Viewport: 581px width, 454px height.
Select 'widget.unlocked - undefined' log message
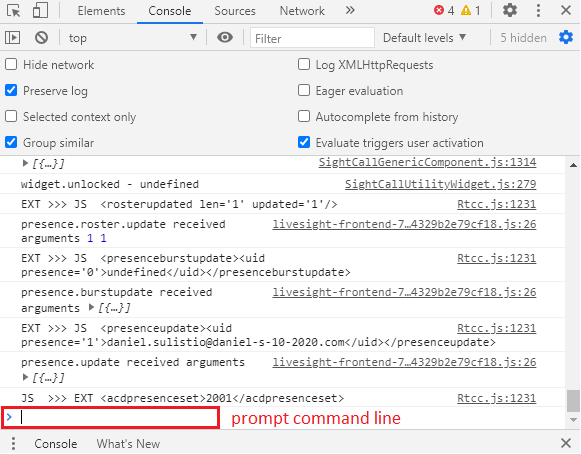point(110,184)
